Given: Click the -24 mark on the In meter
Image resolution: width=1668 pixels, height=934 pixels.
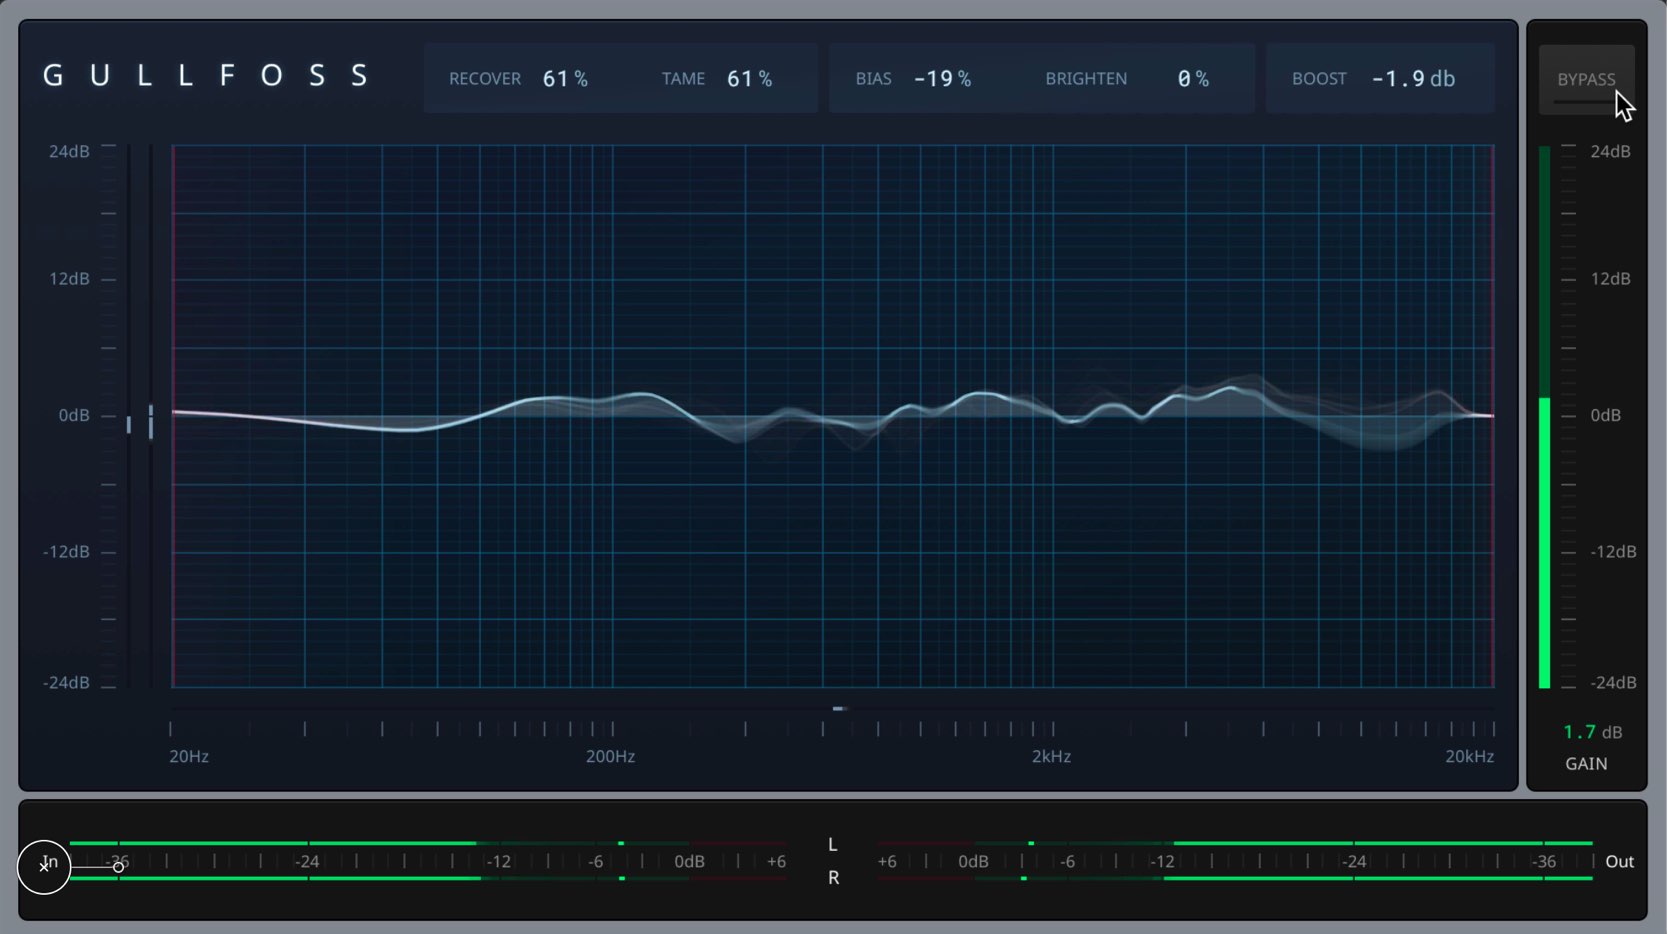Looking at the screenshot, I should coord(307,862).
